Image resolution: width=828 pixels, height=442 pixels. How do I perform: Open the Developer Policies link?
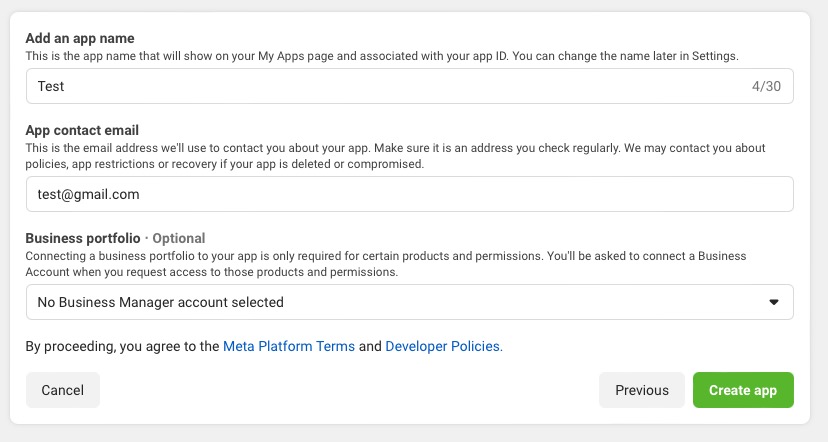[x=443, y=347]
